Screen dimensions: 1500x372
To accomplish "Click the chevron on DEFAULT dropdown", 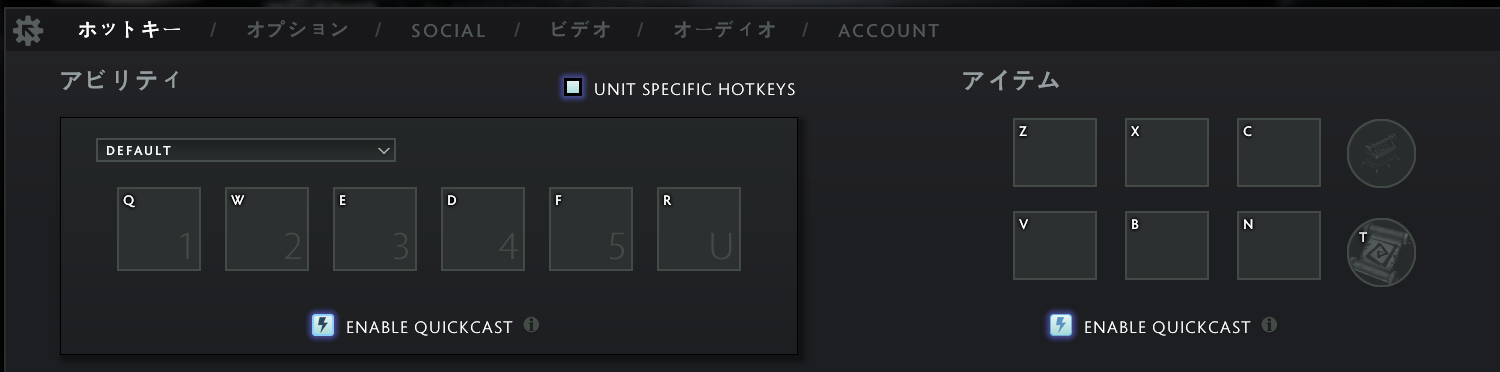I will [x=384, y=150].
